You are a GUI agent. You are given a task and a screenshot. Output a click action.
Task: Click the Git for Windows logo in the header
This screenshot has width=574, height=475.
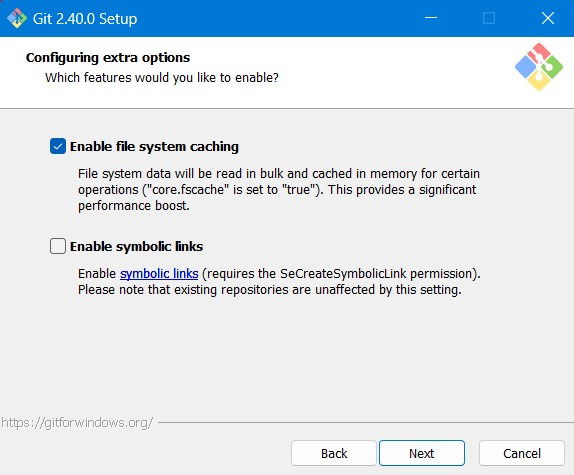538,67
